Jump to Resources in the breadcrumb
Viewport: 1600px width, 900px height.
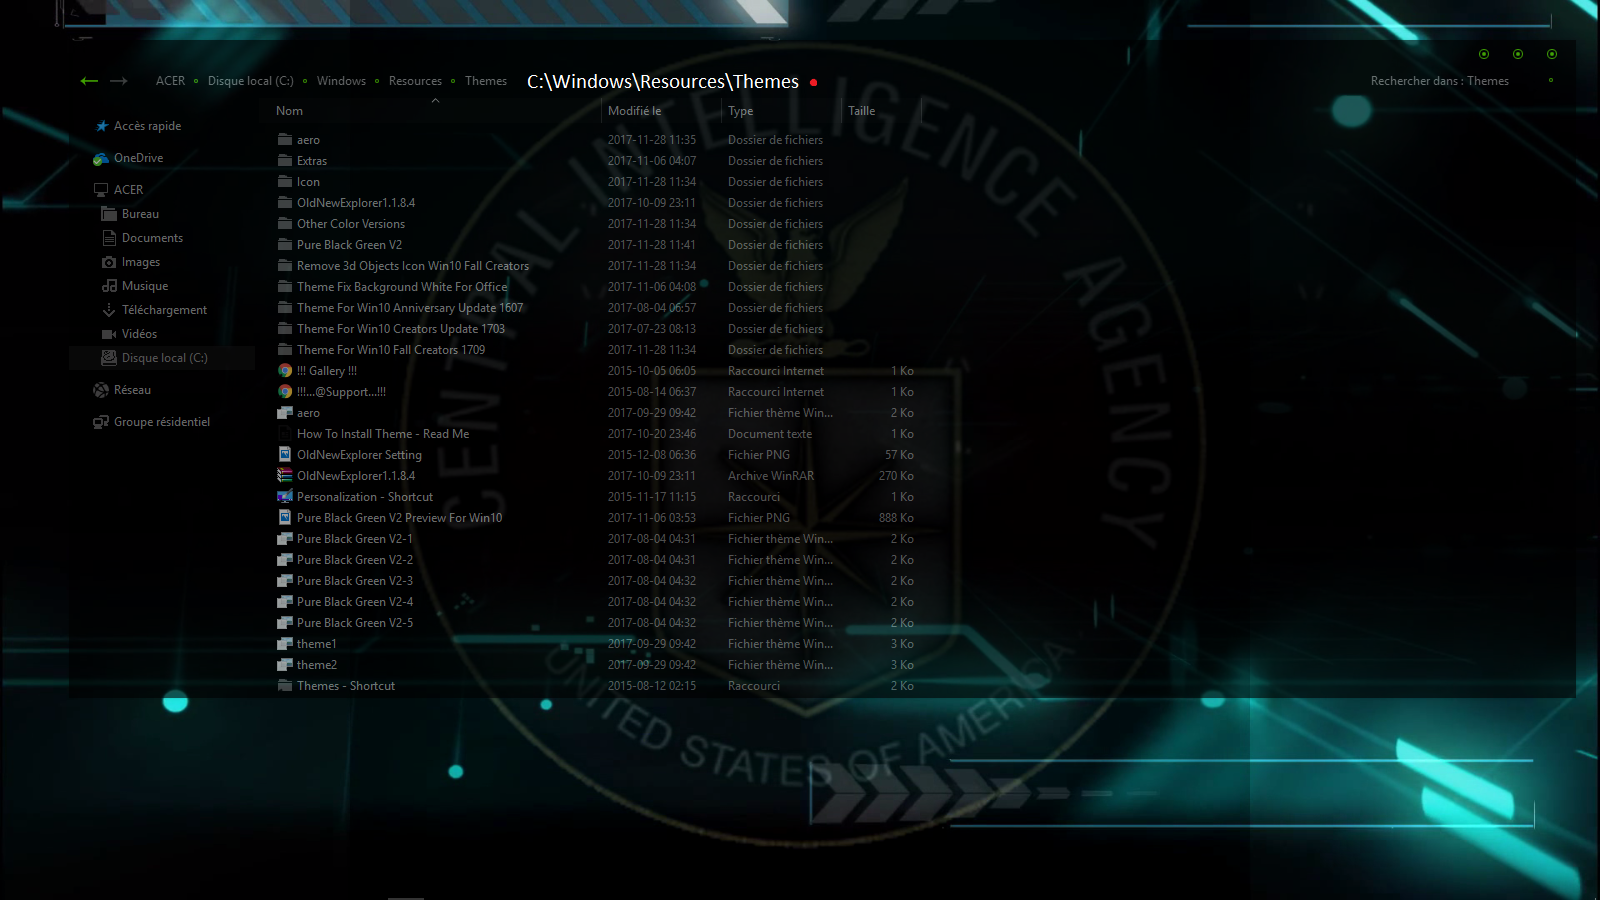click(x=415, y=81)
